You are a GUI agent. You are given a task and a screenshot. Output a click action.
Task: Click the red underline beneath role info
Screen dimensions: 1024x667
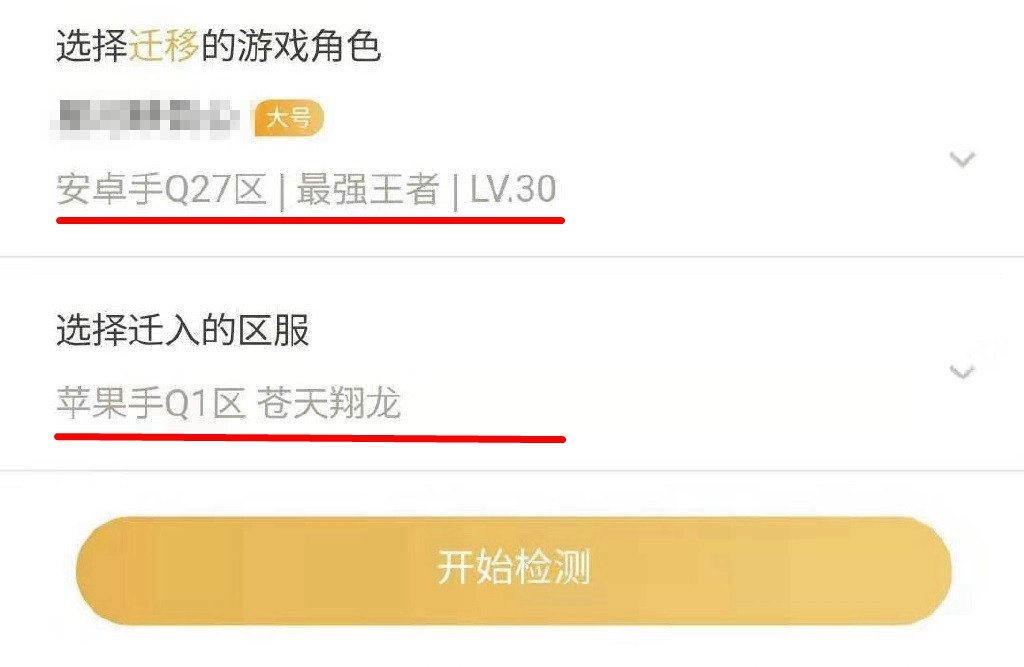coord(310,221)
